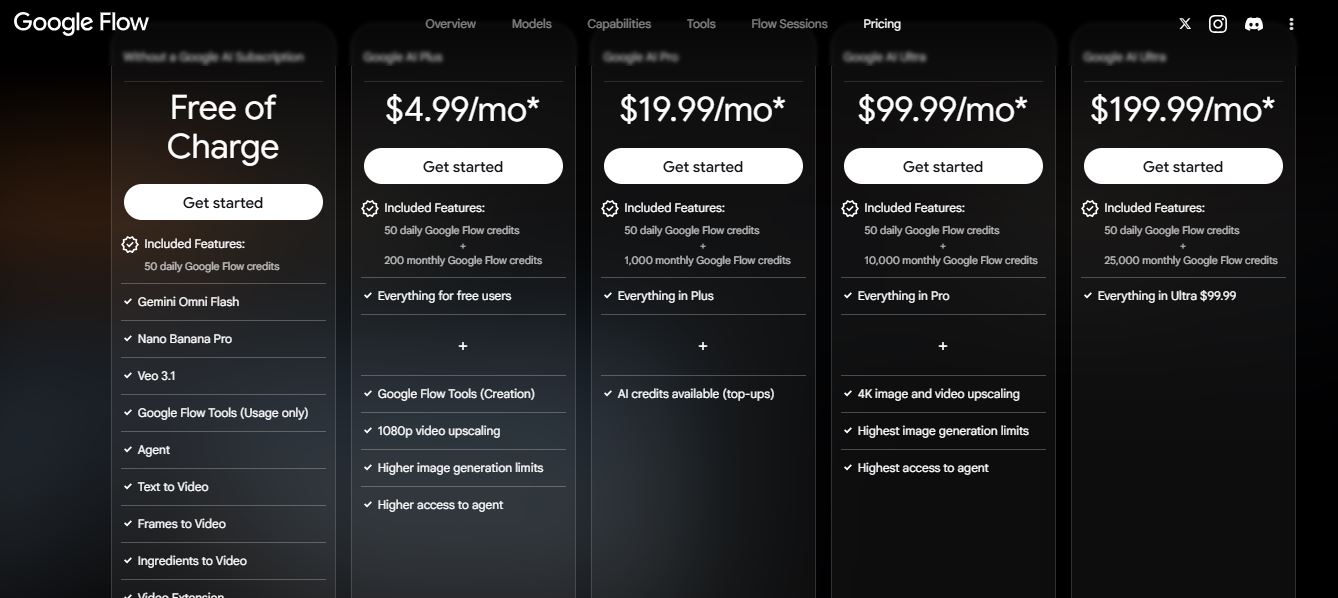Open the X (Twitter) social icon
The width and height of the screenshot is (1338, 598).
1185,24
